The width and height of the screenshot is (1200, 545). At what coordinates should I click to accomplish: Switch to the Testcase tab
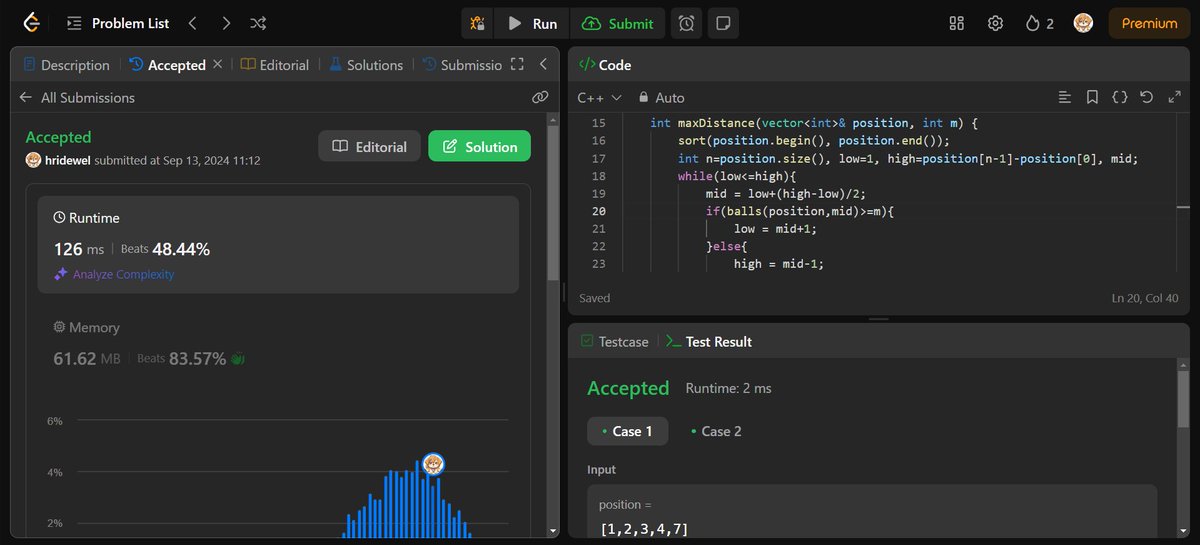click(x=614, y=342)
